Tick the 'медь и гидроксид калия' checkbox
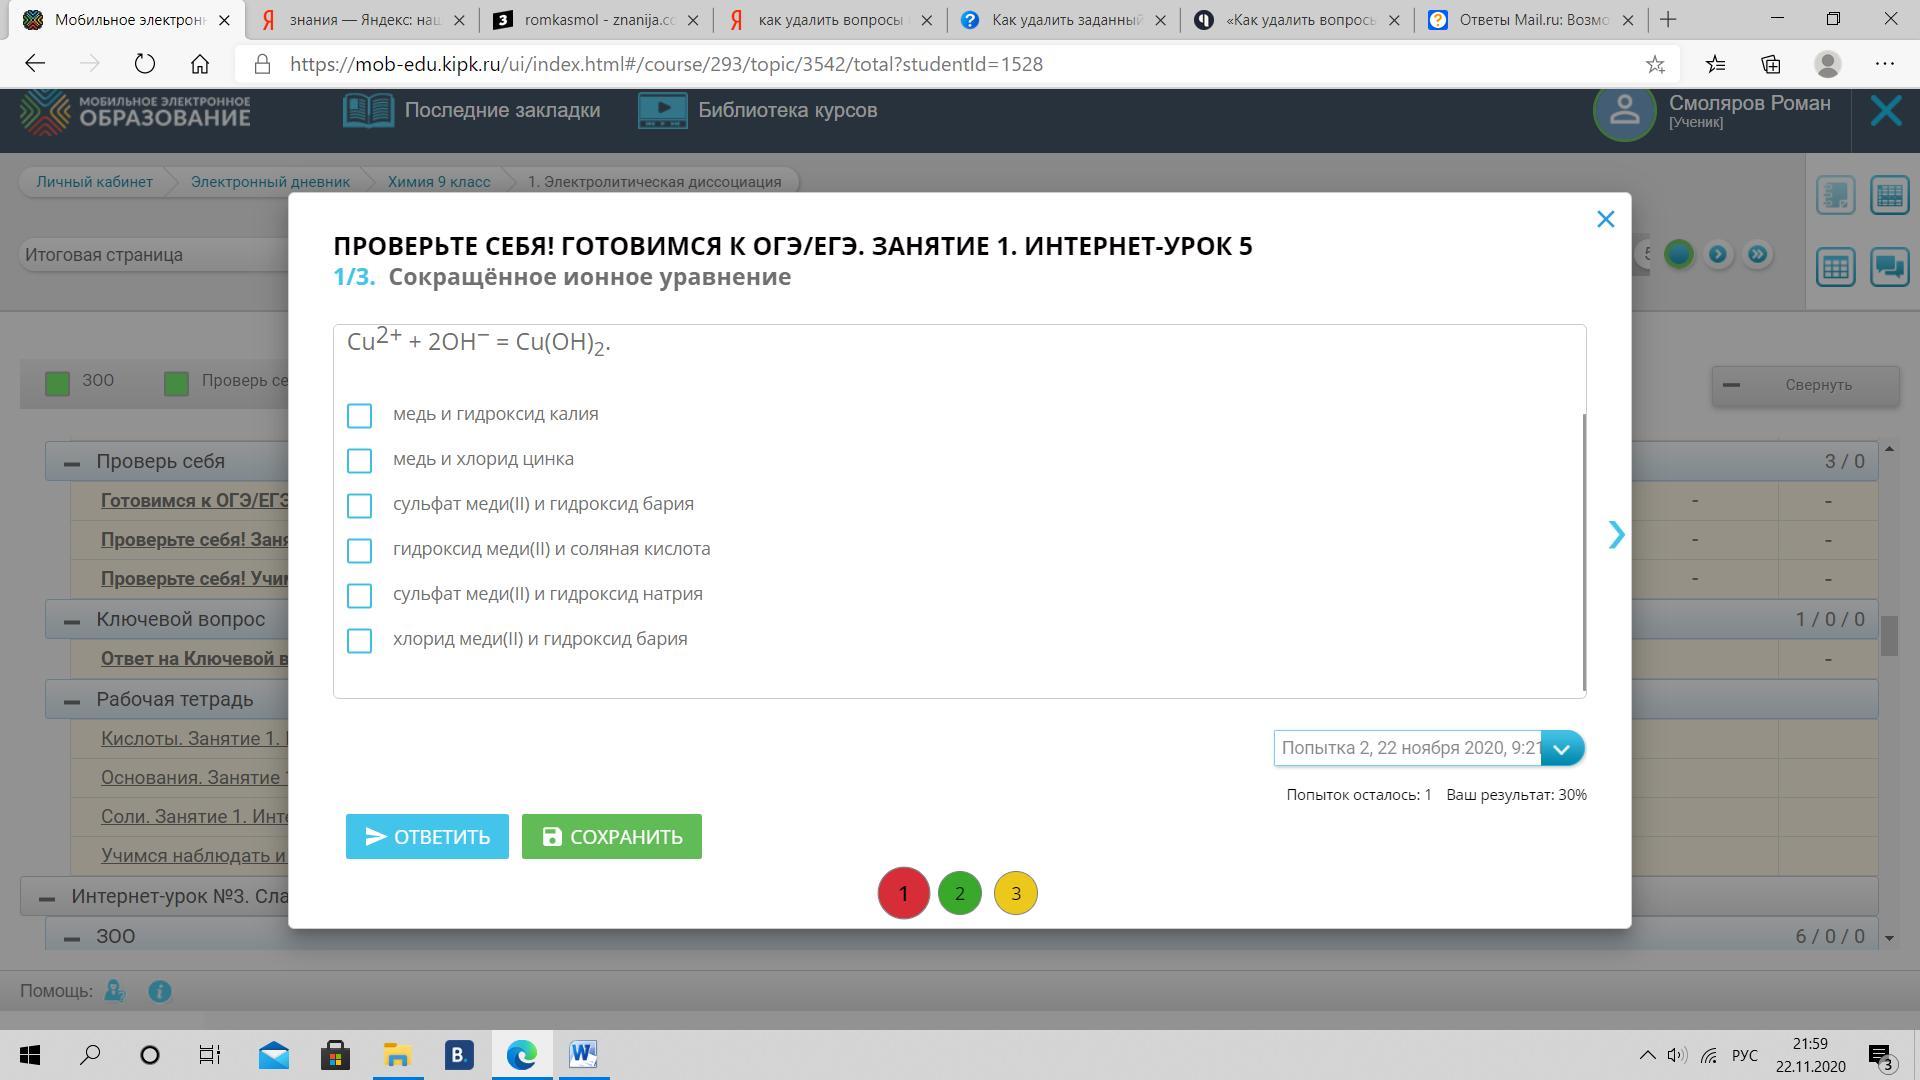Screen dimensions: 1920x1080 click(359, 416)
